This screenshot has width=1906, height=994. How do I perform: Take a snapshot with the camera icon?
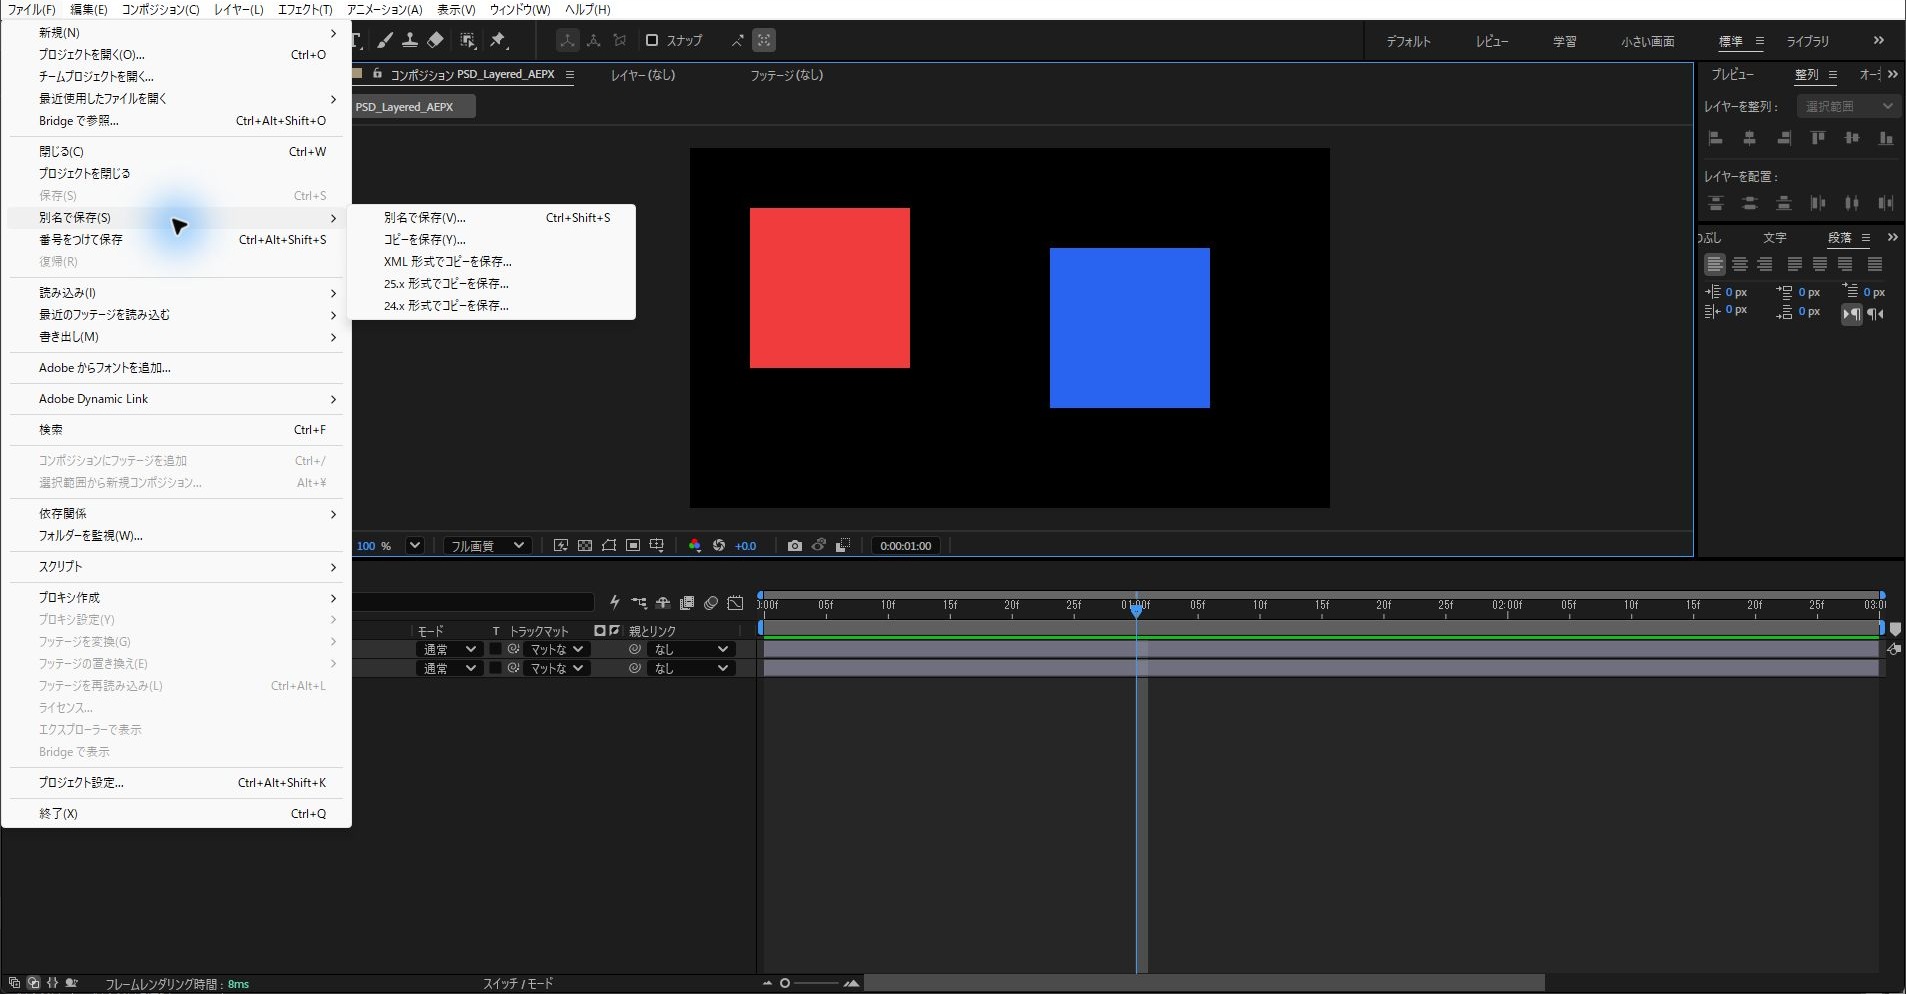click(x=794, y=545)
